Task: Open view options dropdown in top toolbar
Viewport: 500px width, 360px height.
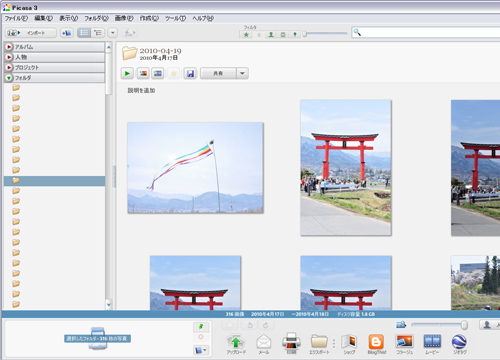Action: tap(113, 33)
